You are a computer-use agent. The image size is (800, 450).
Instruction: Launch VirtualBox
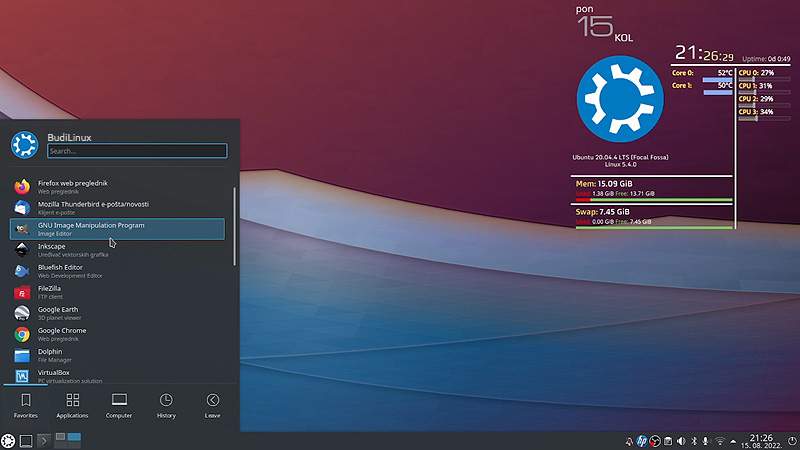tap(117, 376)
